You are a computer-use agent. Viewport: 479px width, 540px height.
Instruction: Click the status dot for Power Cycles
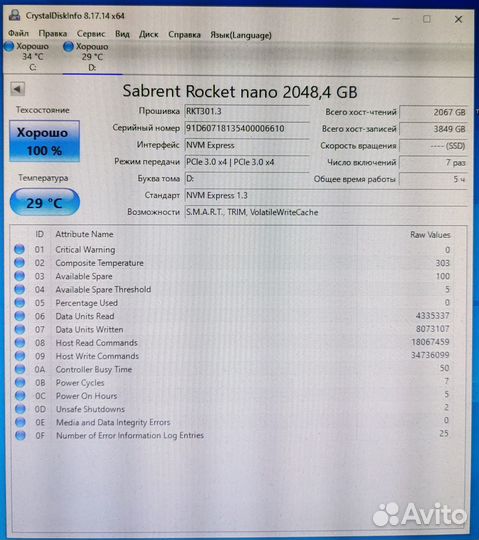[x=20, y=383]
